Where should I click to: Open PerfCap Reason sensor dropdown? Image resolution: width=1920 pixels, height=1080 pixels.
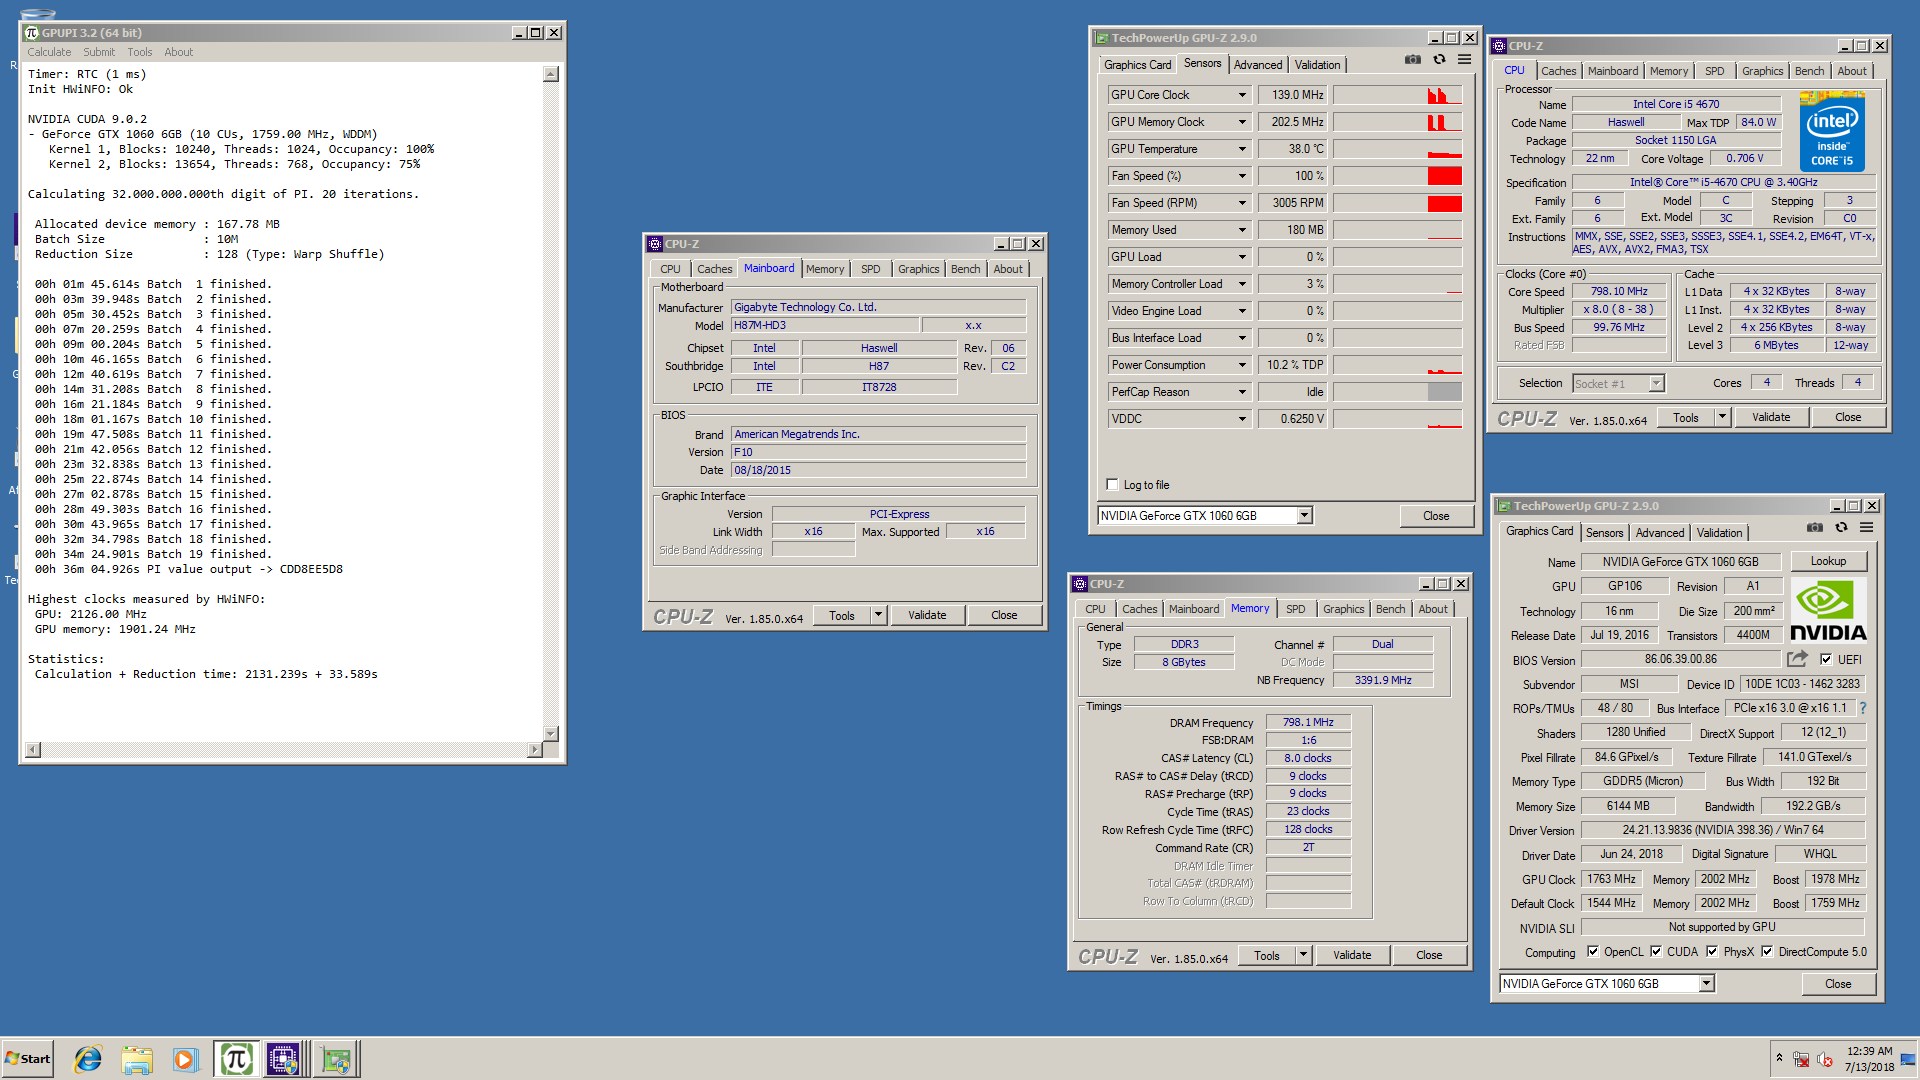tap(1242, 392)
